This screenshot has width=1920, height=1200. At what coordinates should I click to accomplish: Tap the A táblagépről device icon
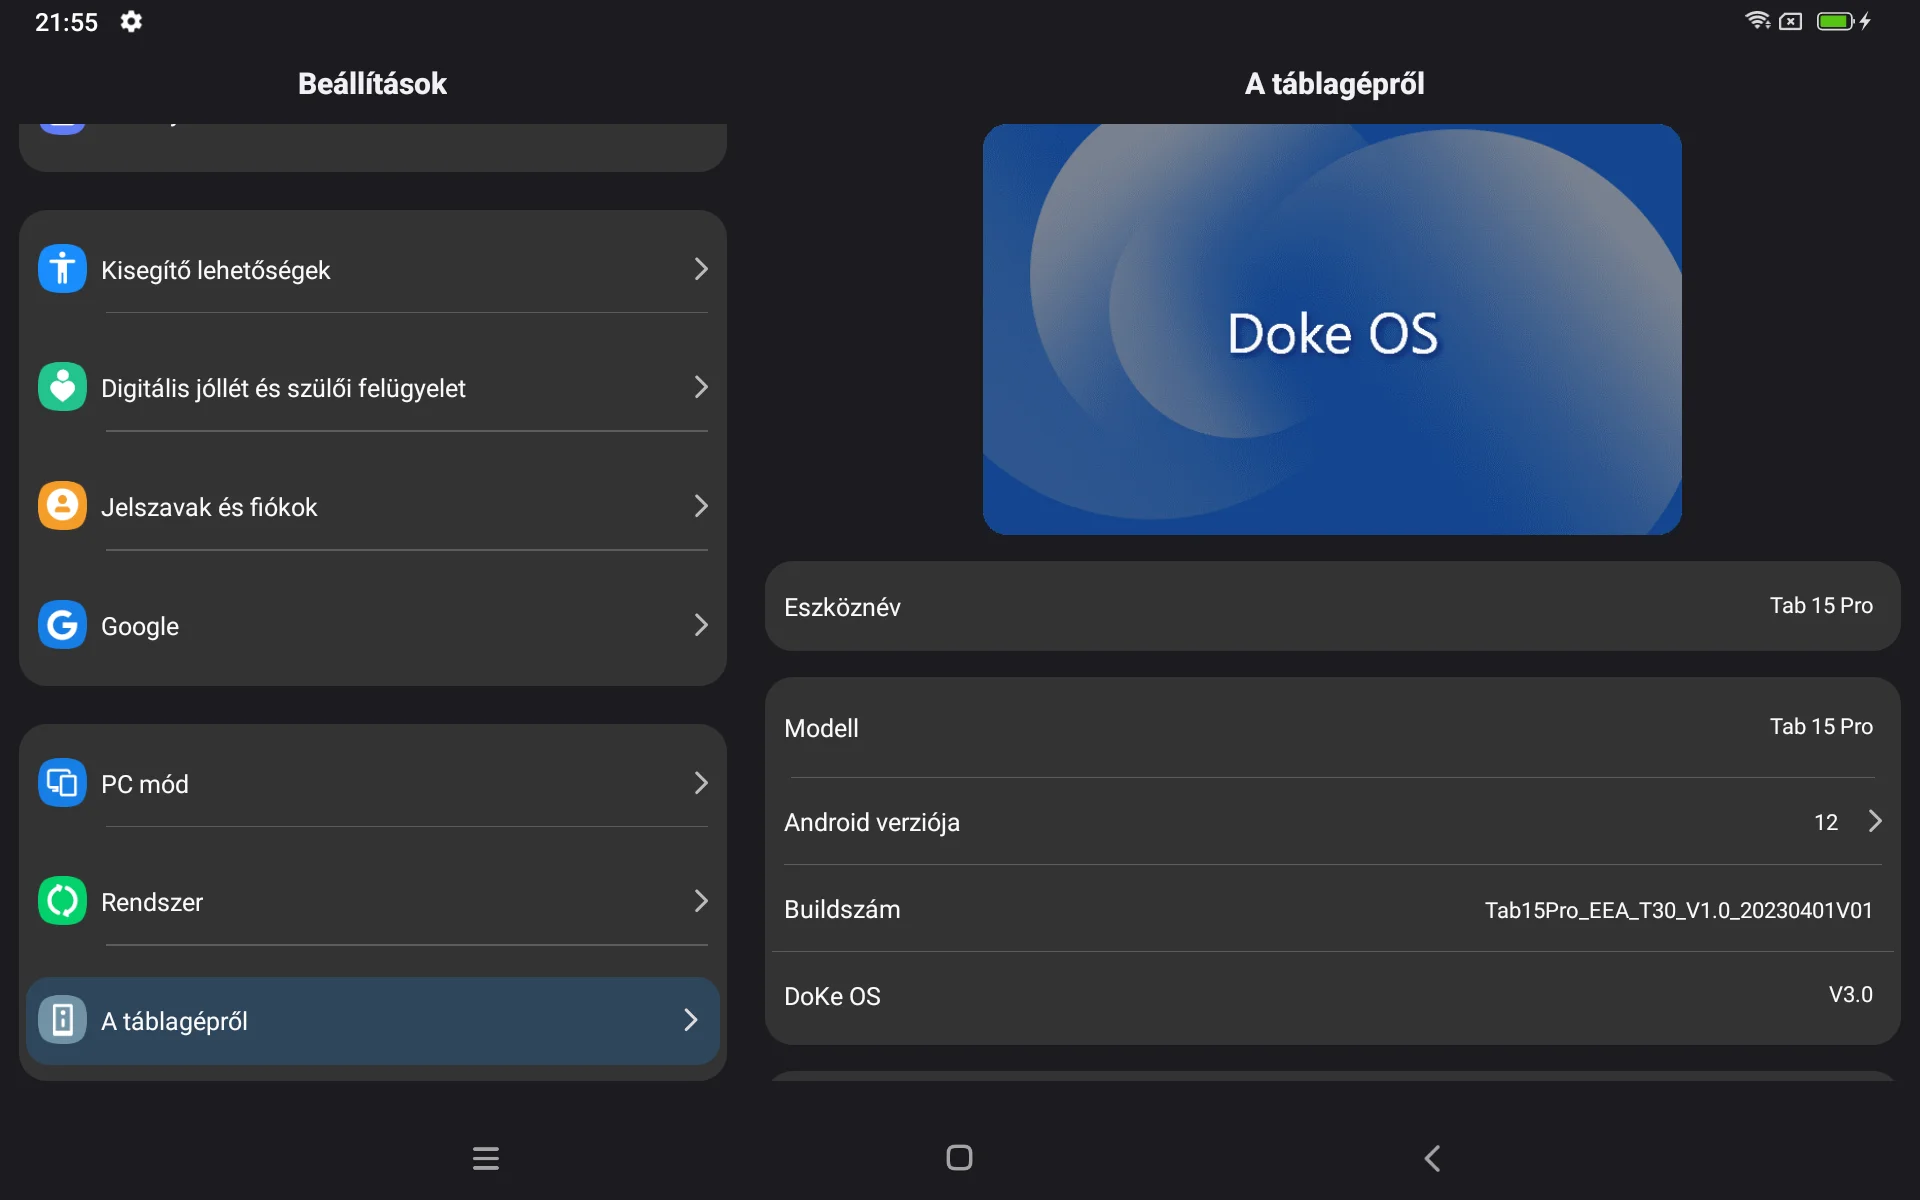point(62,1020)
